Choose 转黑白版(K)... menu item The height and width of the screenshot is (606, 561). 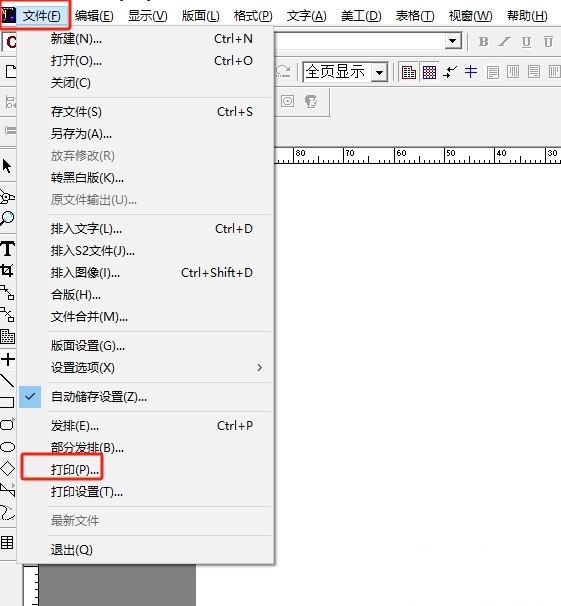(x=147, y=178)
